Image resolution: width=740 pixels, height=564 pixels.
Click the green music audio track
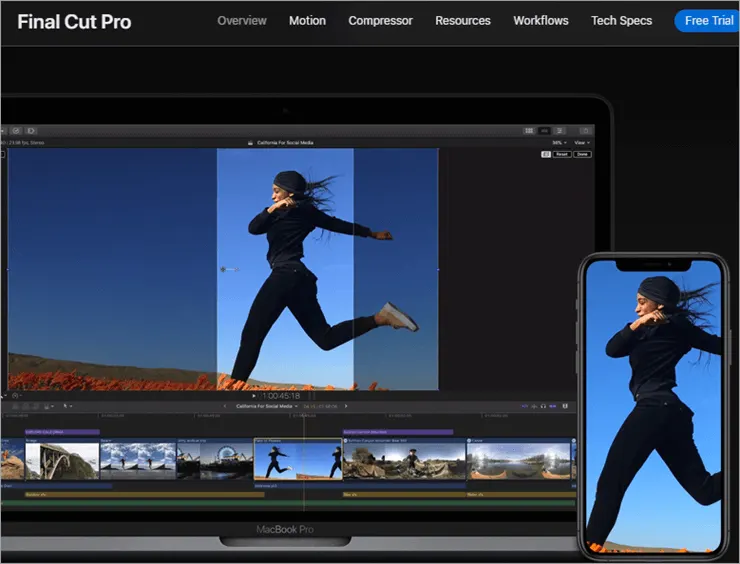click(288, 504)
